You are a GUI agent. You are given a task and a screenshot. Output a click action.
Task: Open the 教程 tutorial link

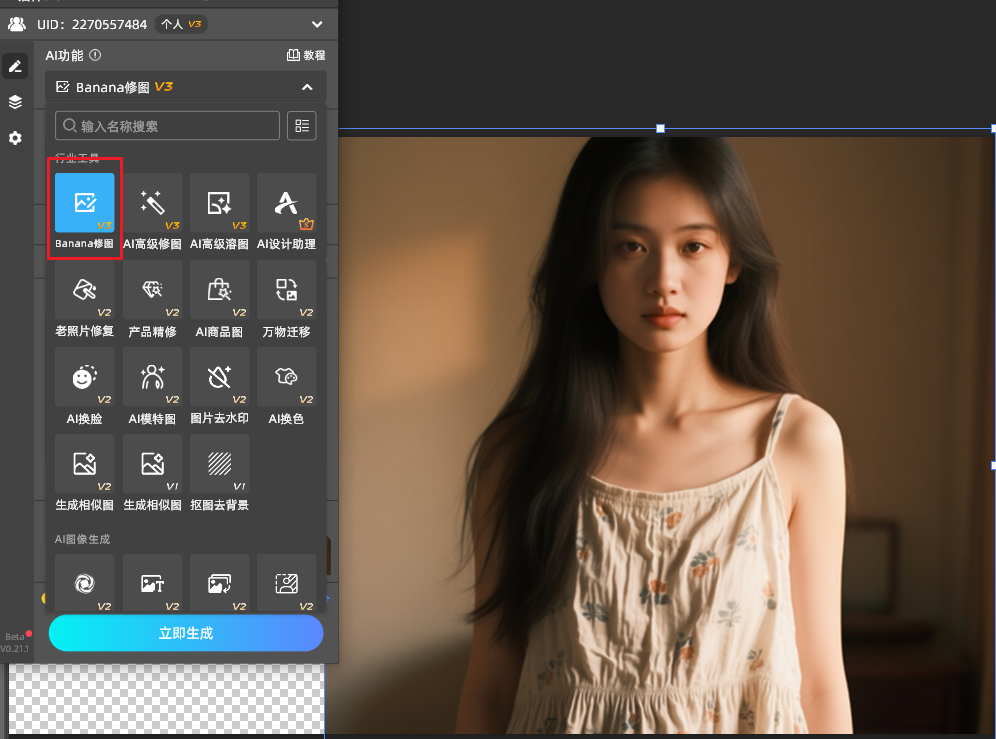[306, 56]
